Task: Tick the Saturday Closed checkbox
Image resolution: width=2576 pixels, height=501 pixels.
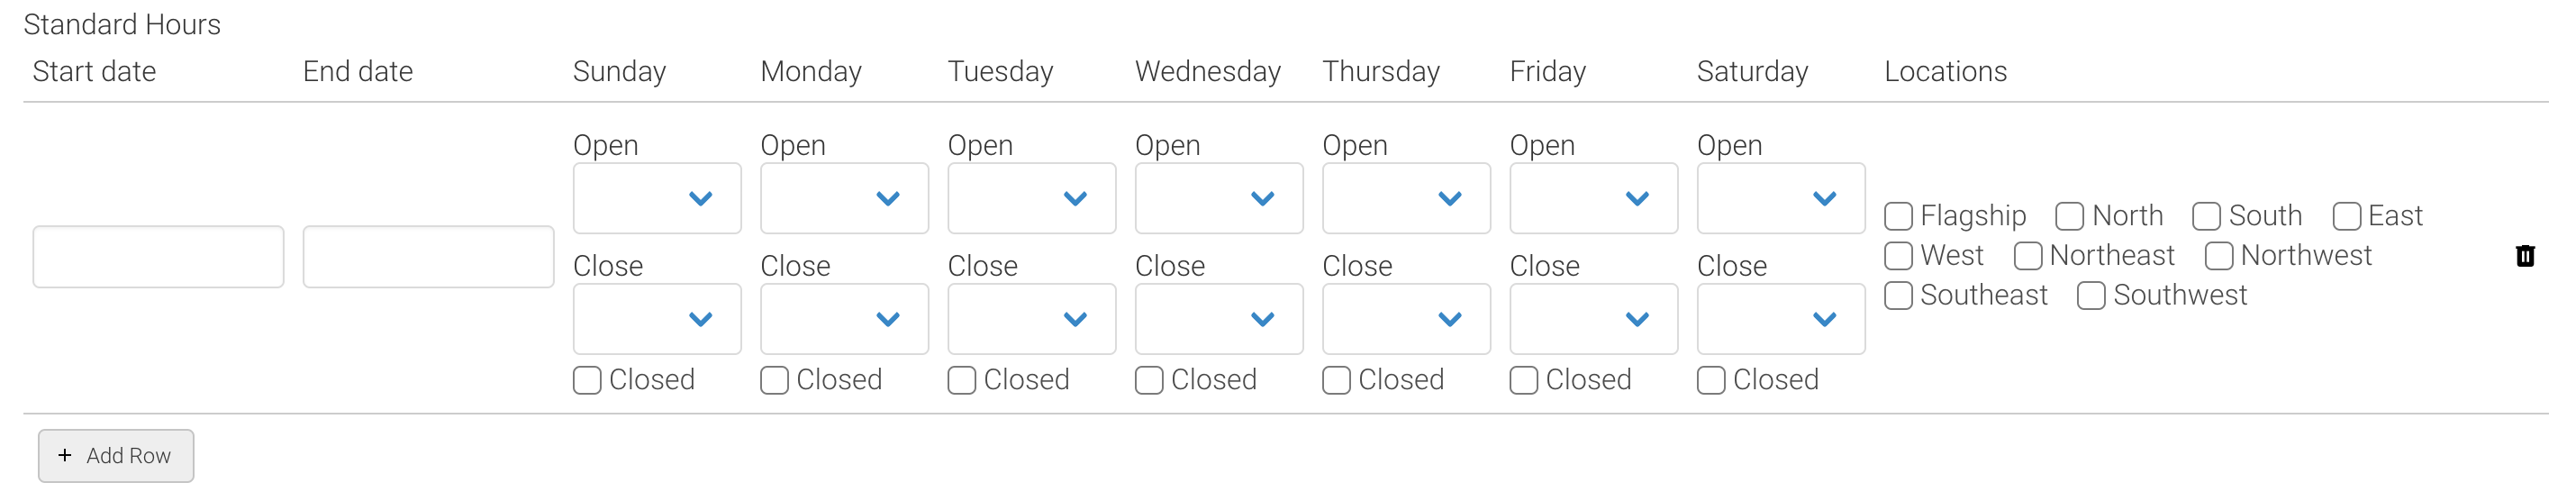Action: pyautogui.click(x=1711, y=380)
